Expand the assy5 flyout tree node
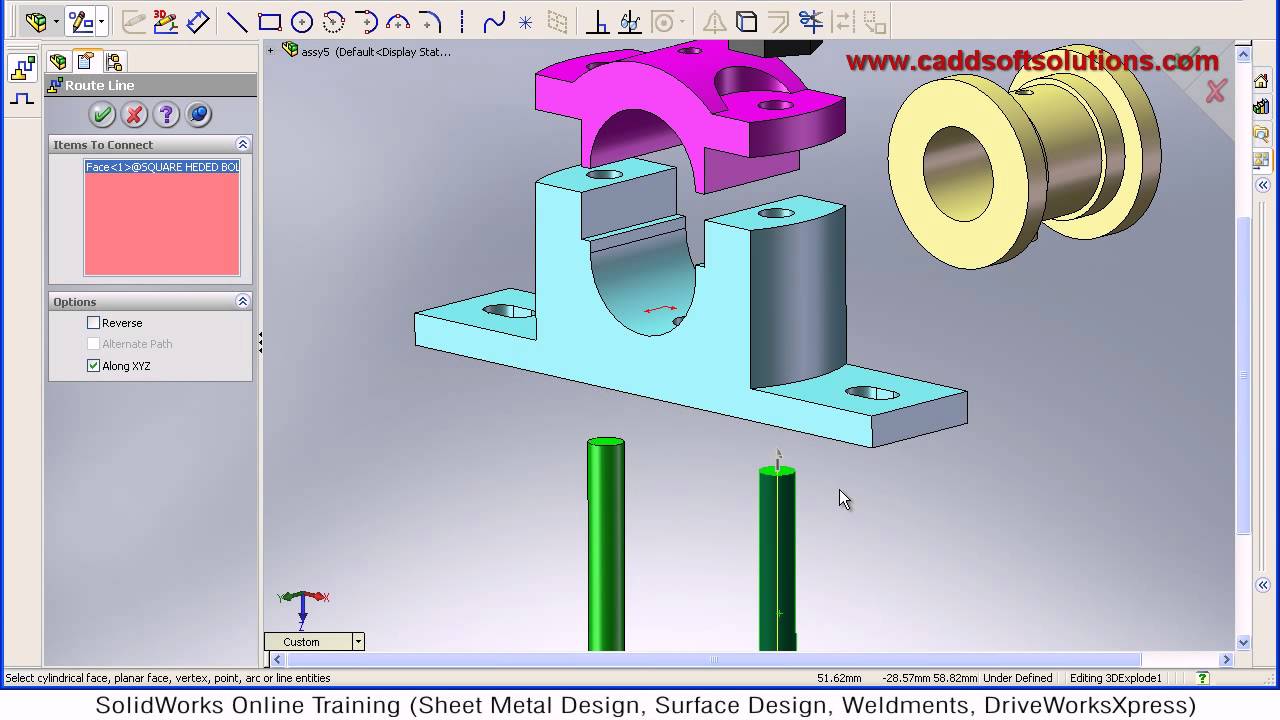This screenshot has height=720, width=1280. (x=270, y=50)
